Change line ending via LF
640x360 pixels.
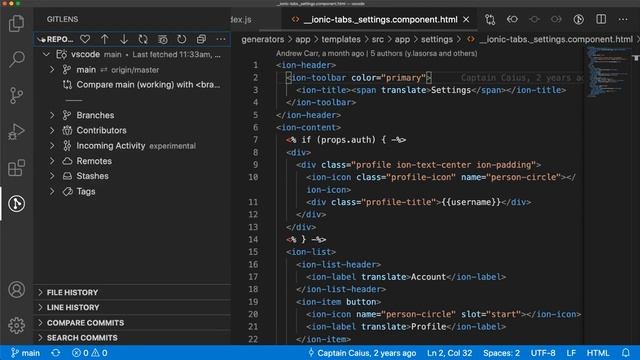[x=571, y=353]
